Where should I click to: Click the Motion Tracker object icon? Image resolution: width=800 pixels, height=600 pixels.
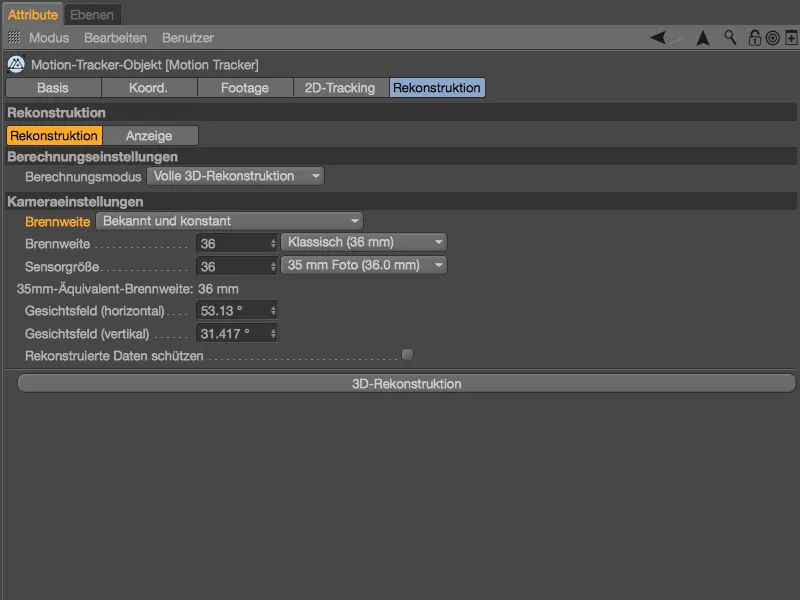(16, 64)
